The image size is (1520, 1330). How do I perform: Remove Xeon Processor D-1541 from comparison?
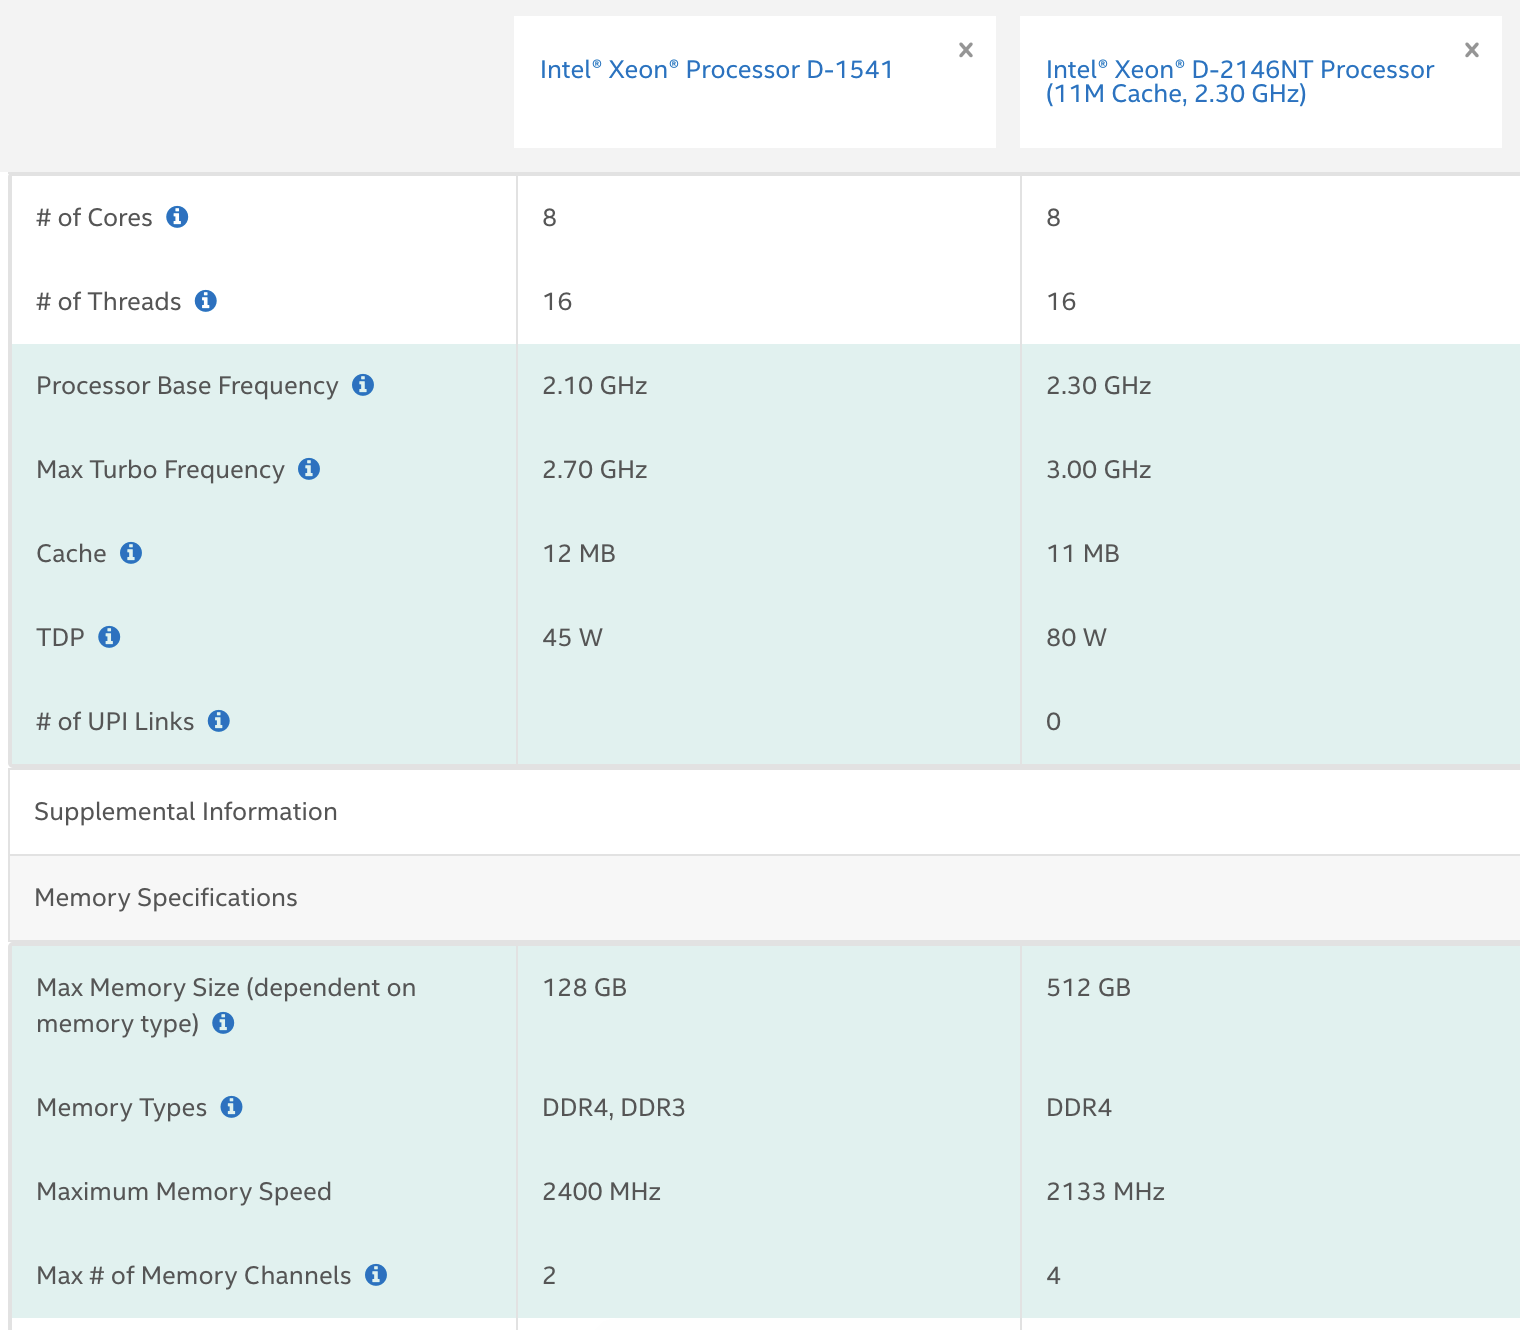click(x=966, y=50)
